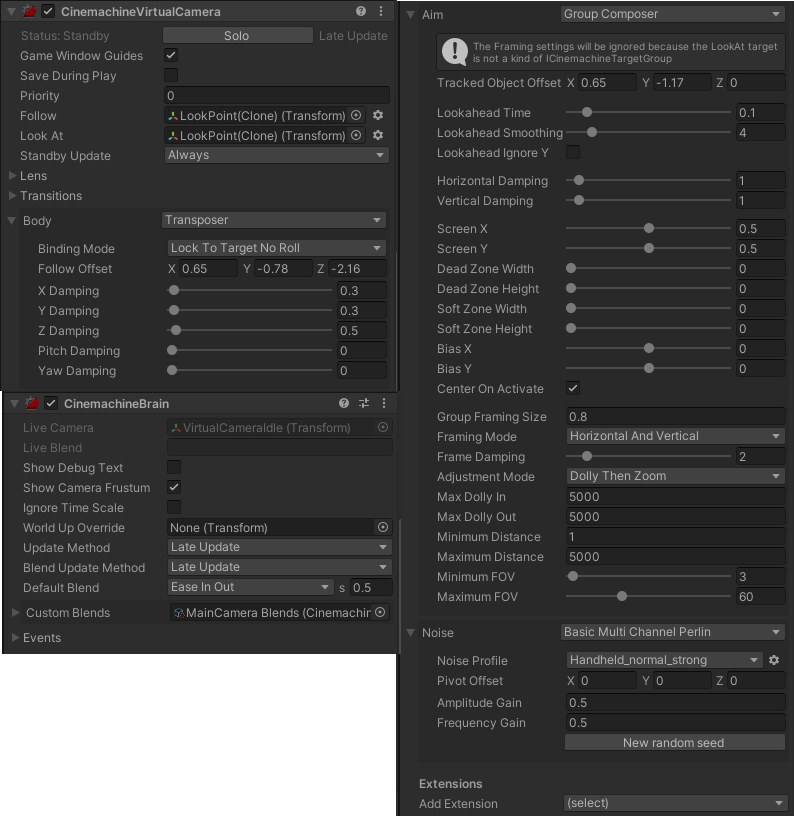Click the warning icon in Aim message box

point(455,52)
